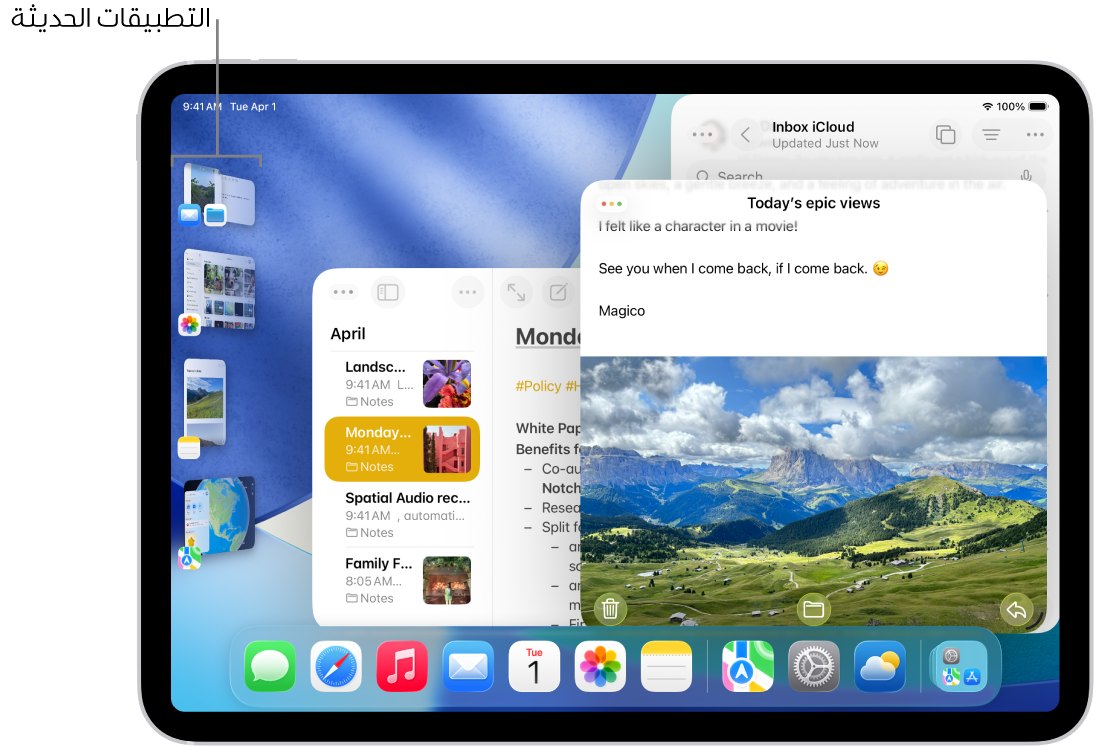Tap the copy icon in the Mail toolbar
Image resolution: width=1096 pixels, height=747 pixels.
946,133
